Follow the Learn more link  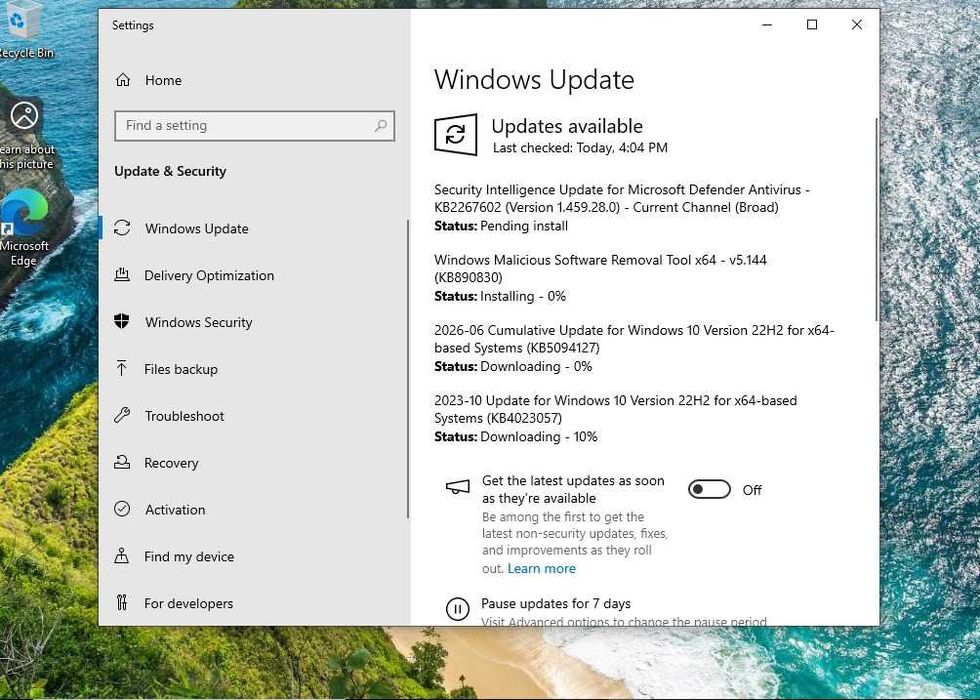pos(541,569)
